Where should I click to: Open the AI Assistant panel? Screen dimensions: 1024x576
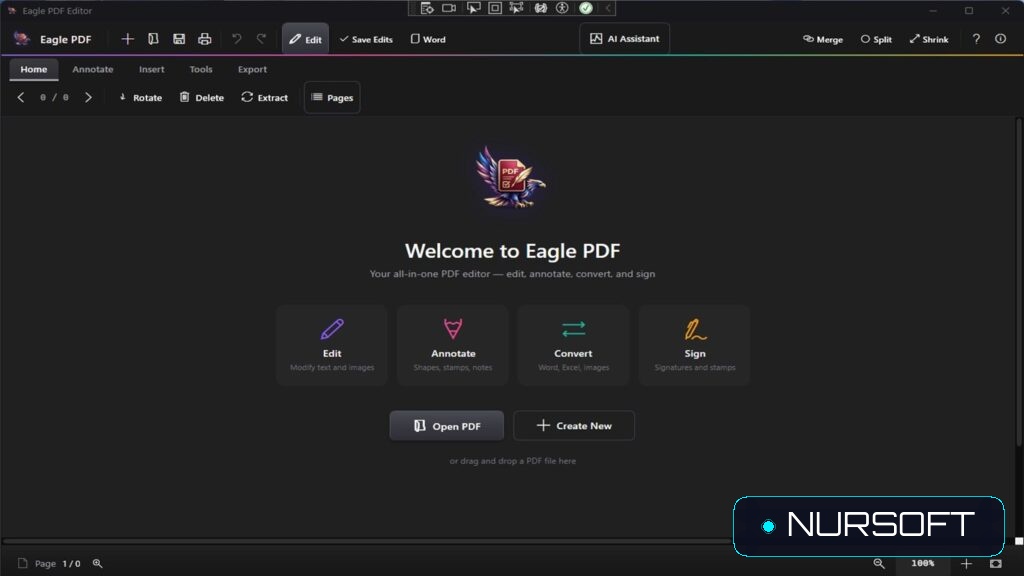(624, 39)
